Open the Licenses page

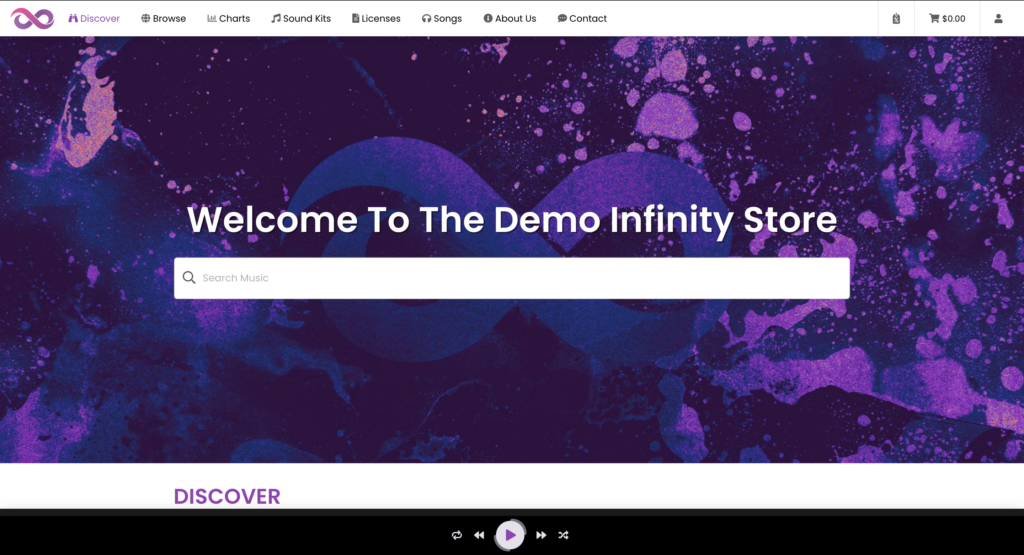tap(376, 18)
